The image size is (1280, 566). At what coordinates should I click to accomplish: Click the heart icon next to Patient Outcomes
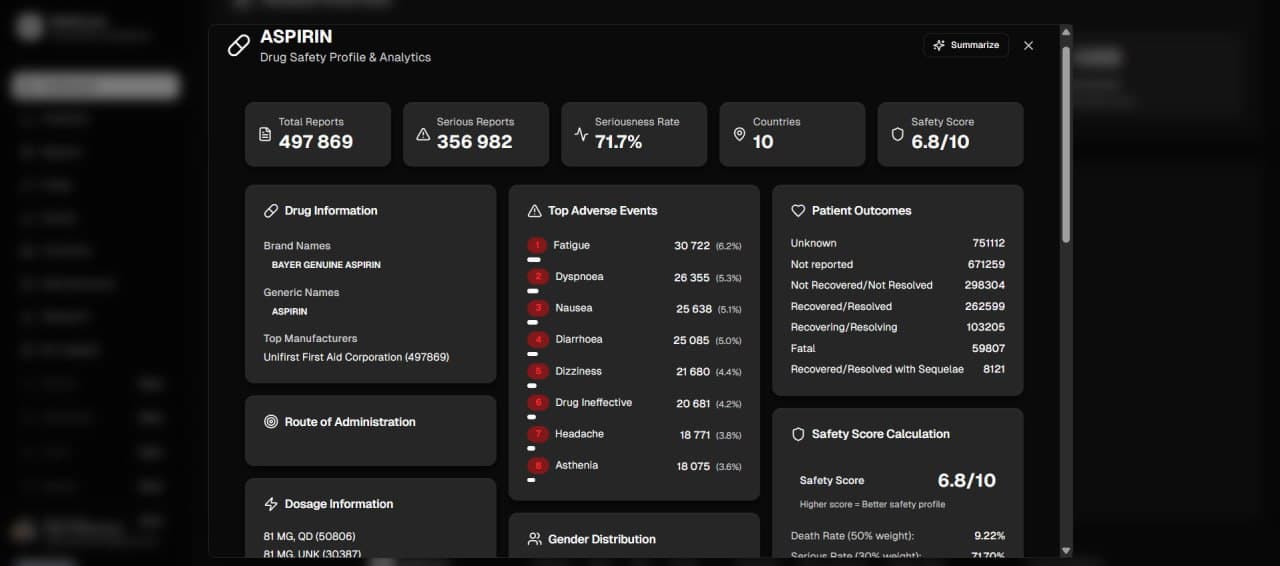798,211
